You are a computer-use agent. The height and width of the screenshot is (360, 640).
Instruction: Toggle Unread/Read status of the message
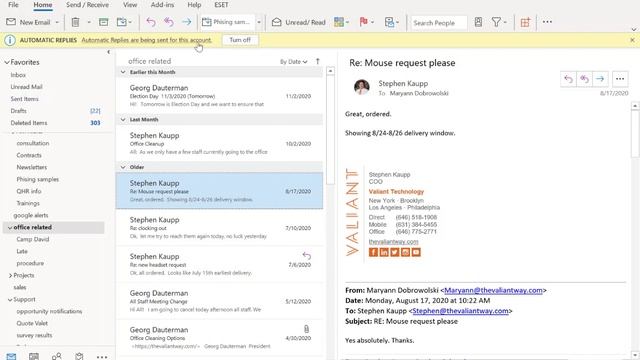click(x=299, y=22)
